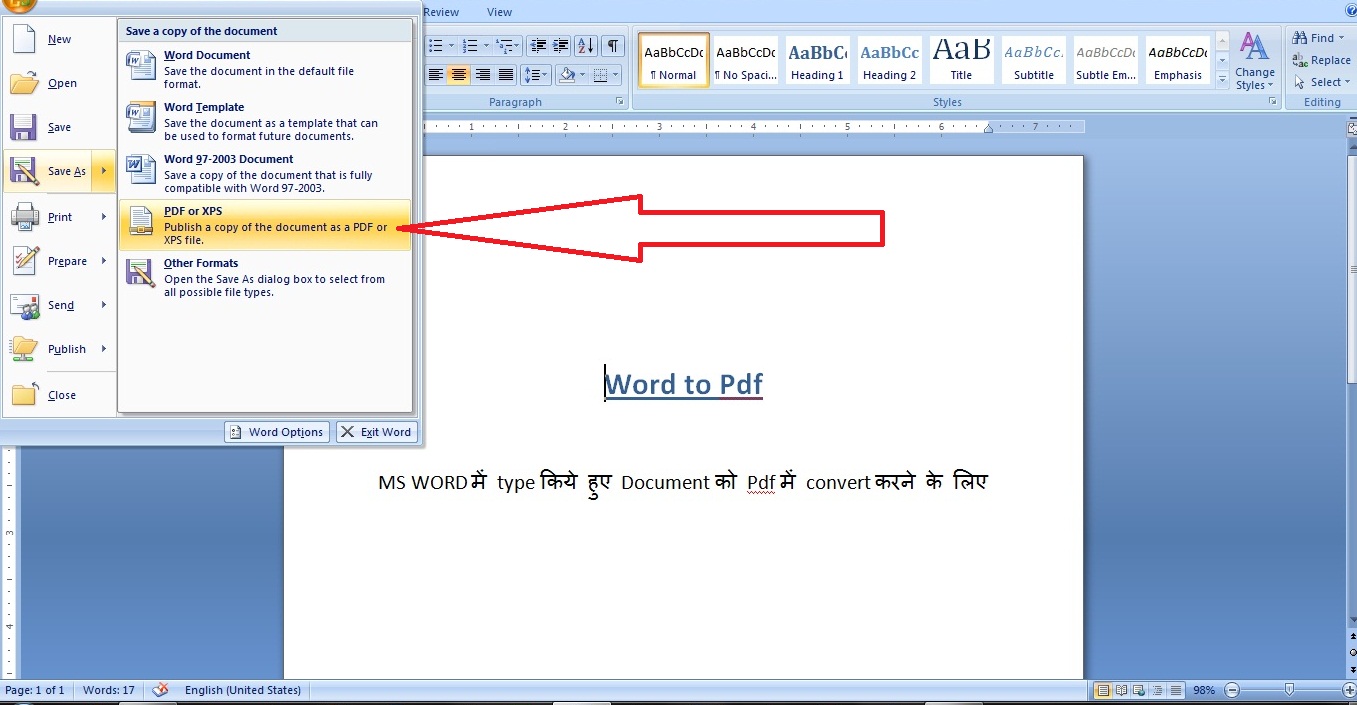Click the Replace button
Screen dimensions: 1357x705
click(1322, 60)
